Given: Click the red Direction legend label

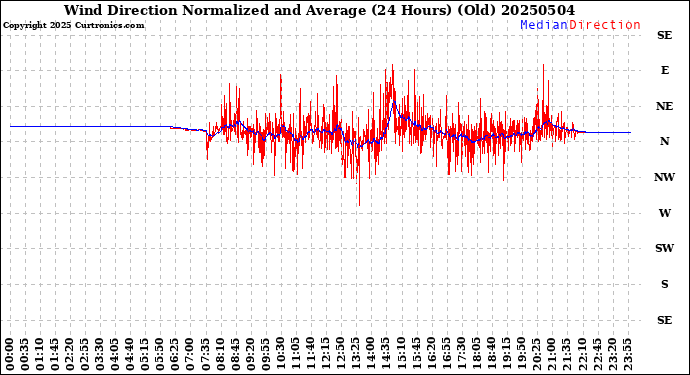Looking at the screenshot, I should (x=605, y=25).
